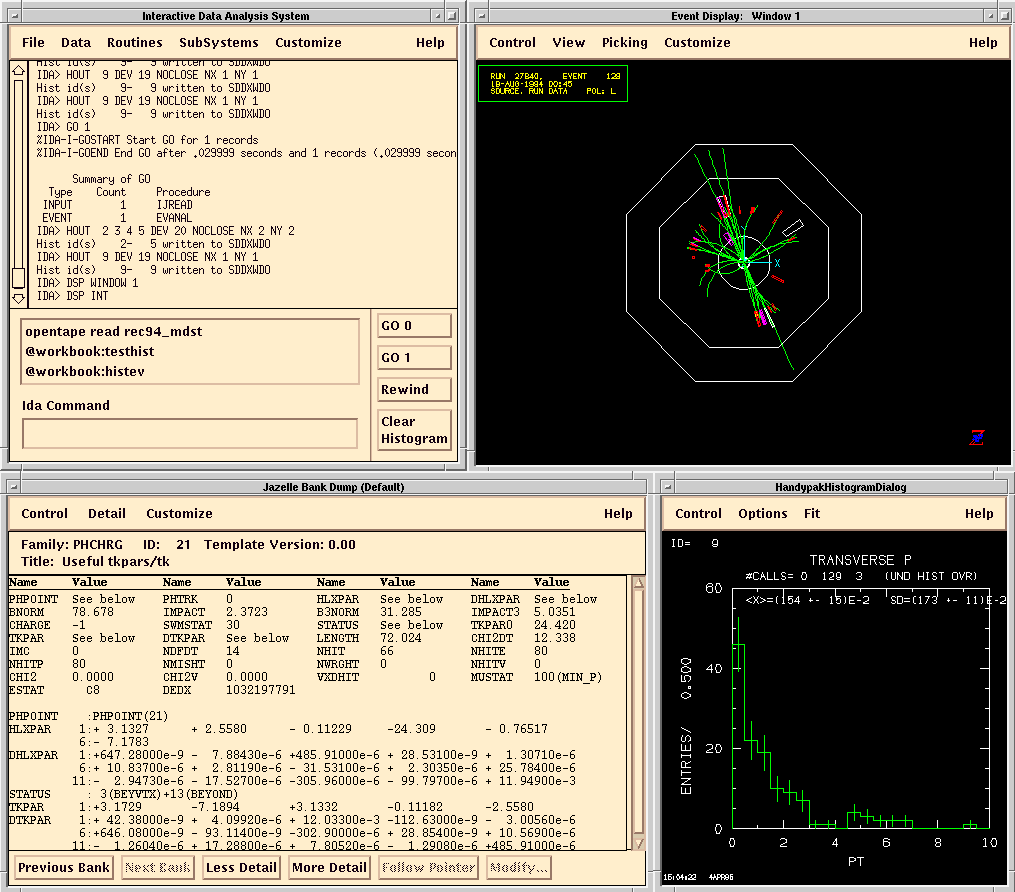
Task: Click the Z axis indicator in Event Display
Action: [977, 437]
